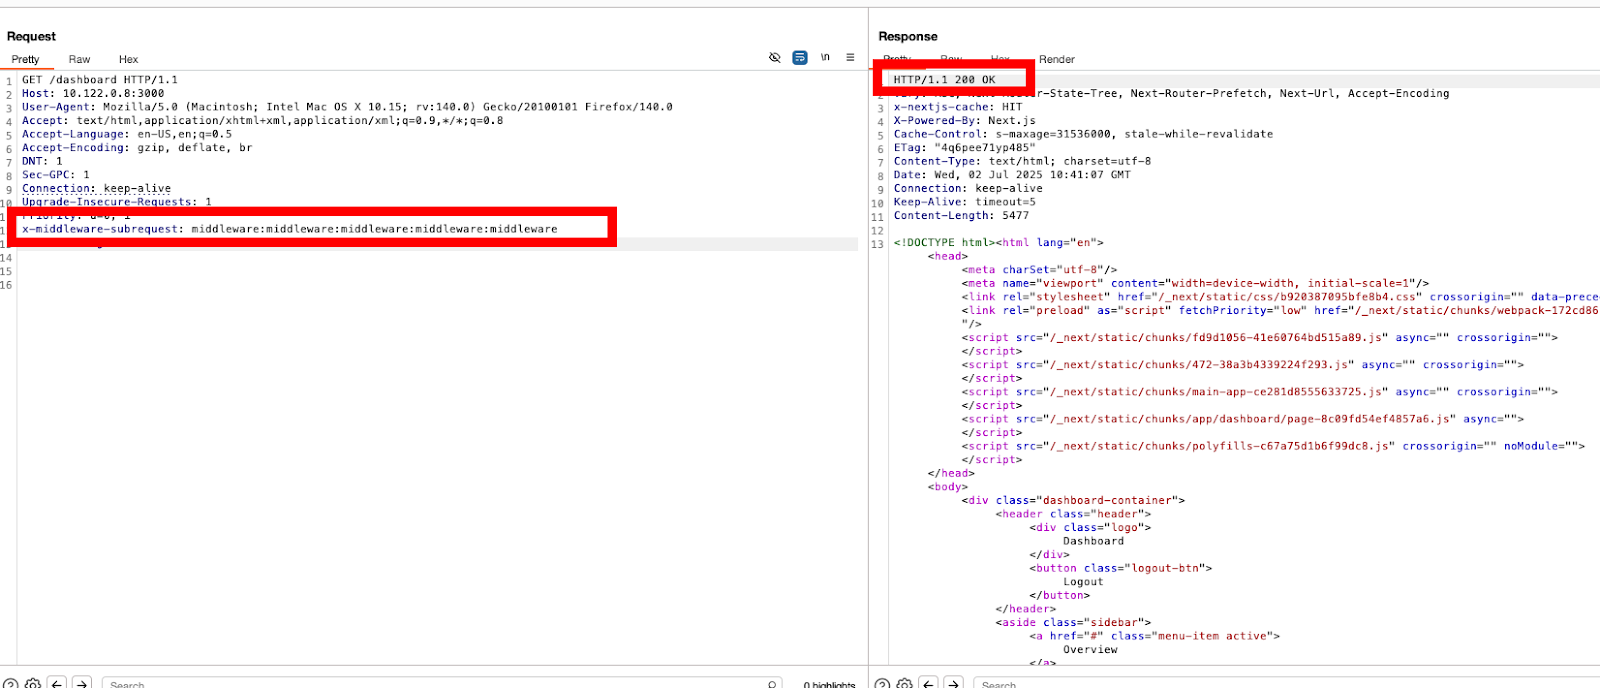Click the ETag response header
Image resolution: width=1600 pixels, height=688 pixels.
tap(964, 148)
